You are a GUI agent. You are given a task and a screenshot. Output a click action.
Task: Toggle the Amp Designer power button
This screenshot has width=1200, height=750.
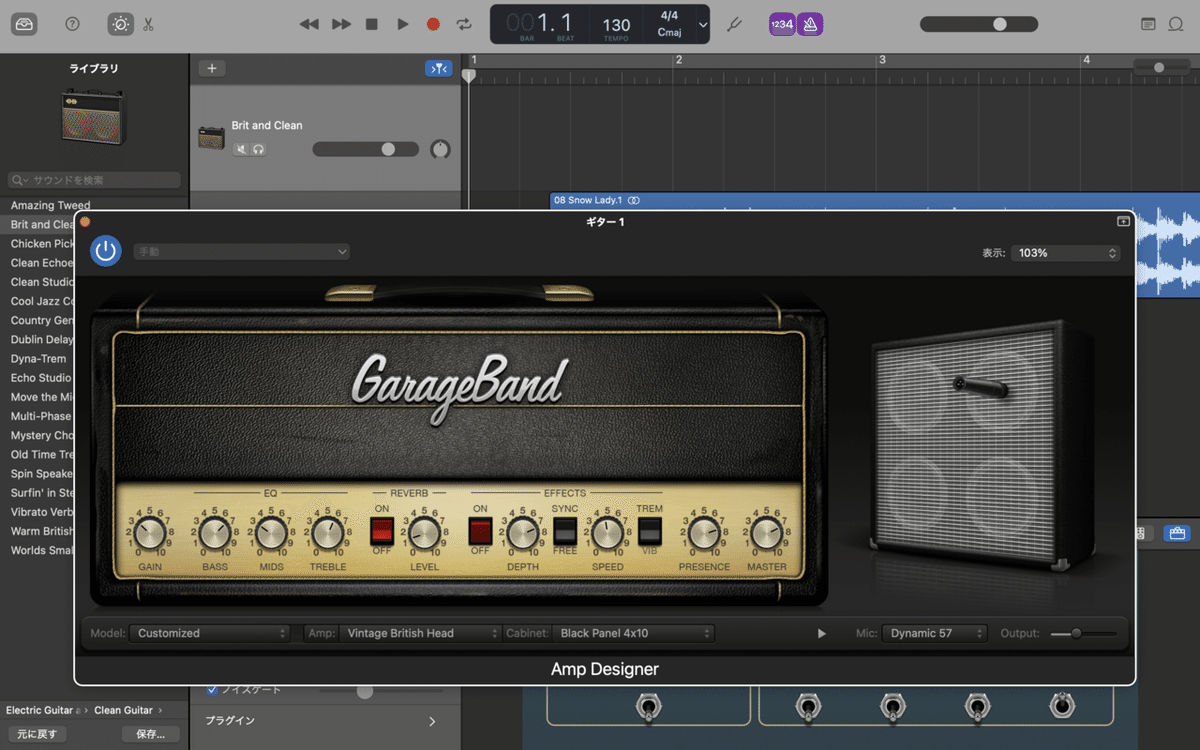pyautogui.click(x=106, y=251)
